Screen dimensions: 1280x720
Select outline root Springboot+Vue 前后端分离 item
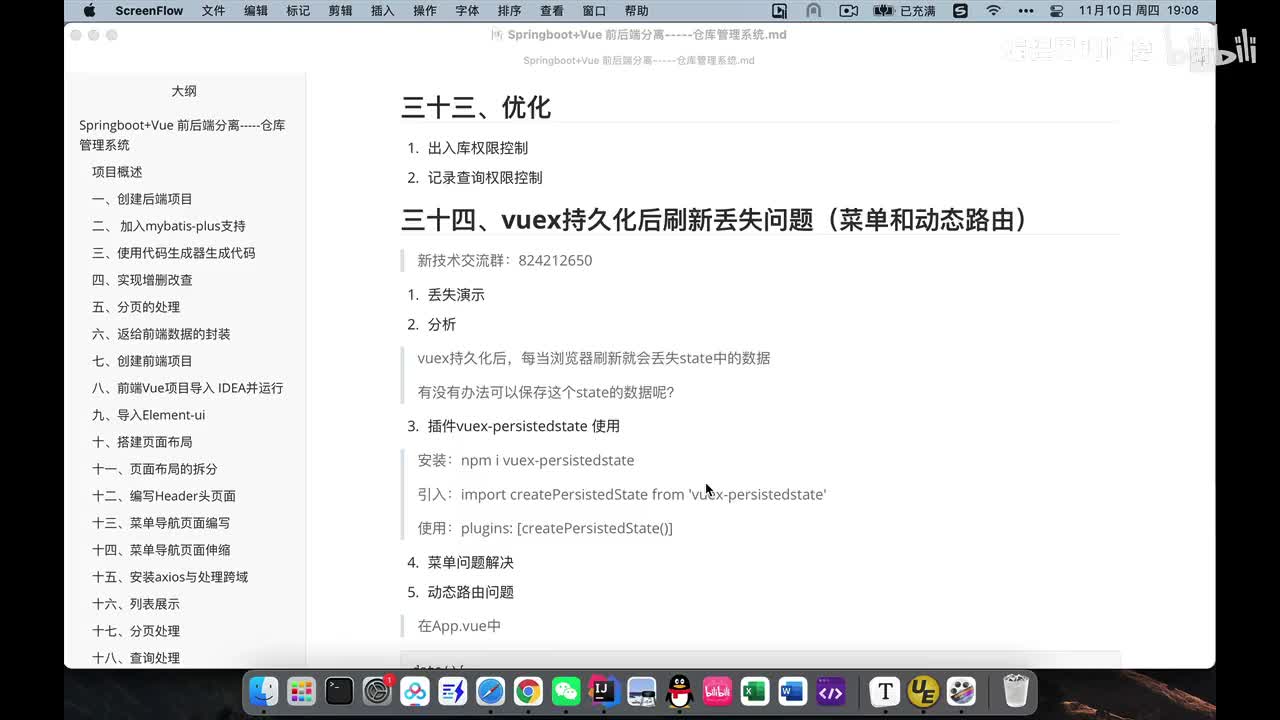tap(182, 135)
